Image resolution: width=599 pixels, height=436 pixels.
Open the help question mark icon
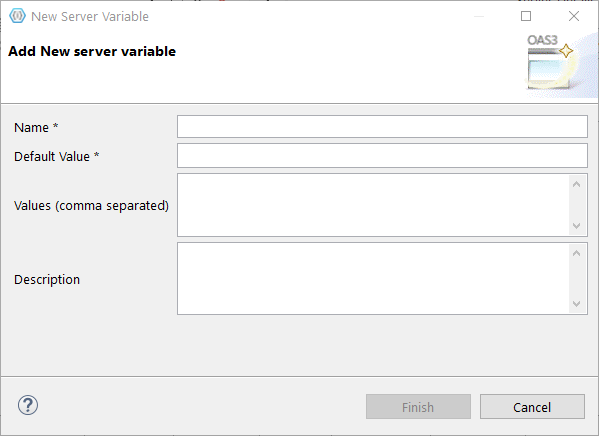[28, 405]
